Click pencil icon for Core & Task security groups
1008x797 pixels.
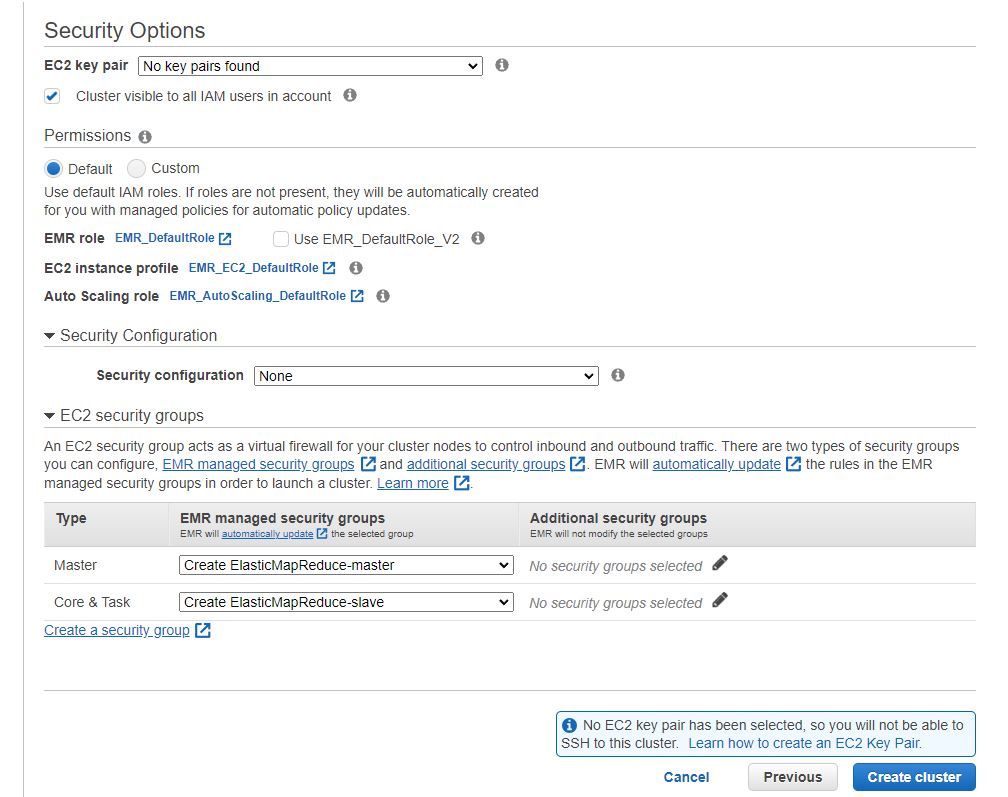(720, 601)
